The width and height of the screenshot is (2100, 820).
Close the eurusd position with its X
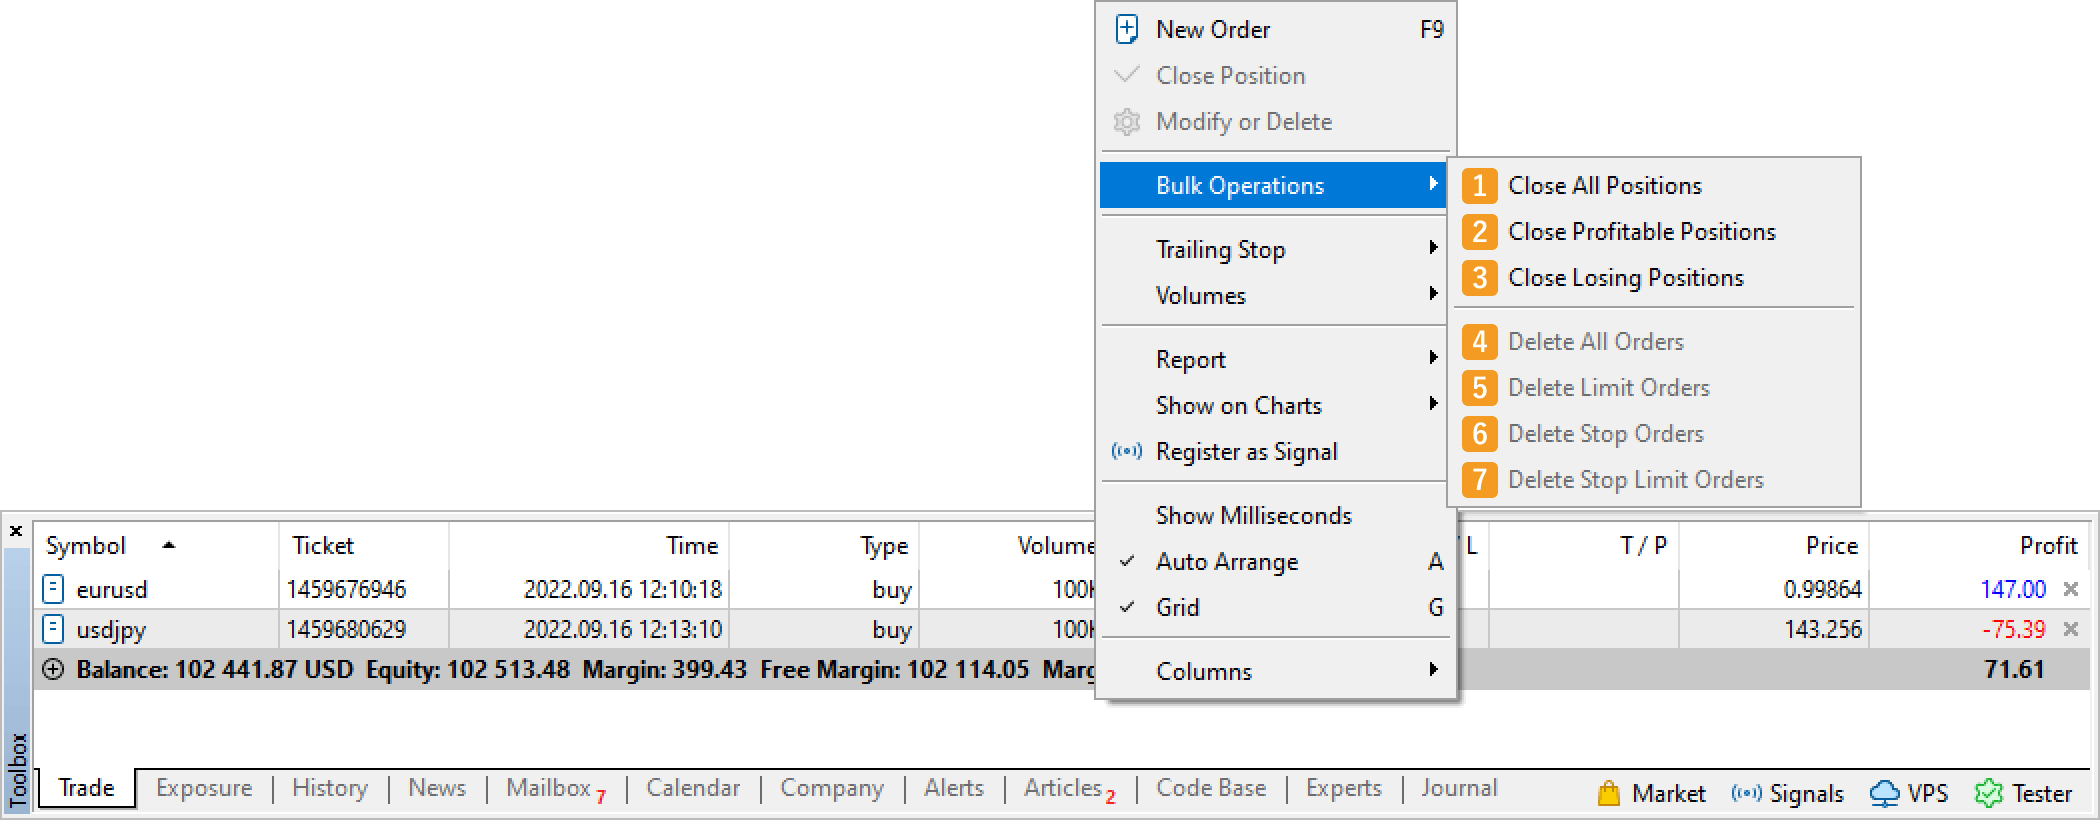click(x=2071, y=589)
